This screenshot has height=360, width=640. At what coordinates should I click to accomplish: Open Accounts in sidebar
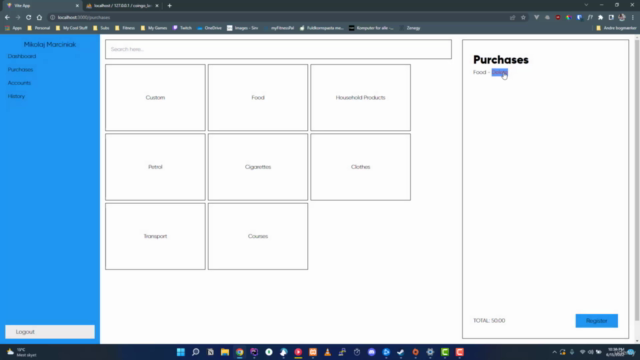point(19,83)
